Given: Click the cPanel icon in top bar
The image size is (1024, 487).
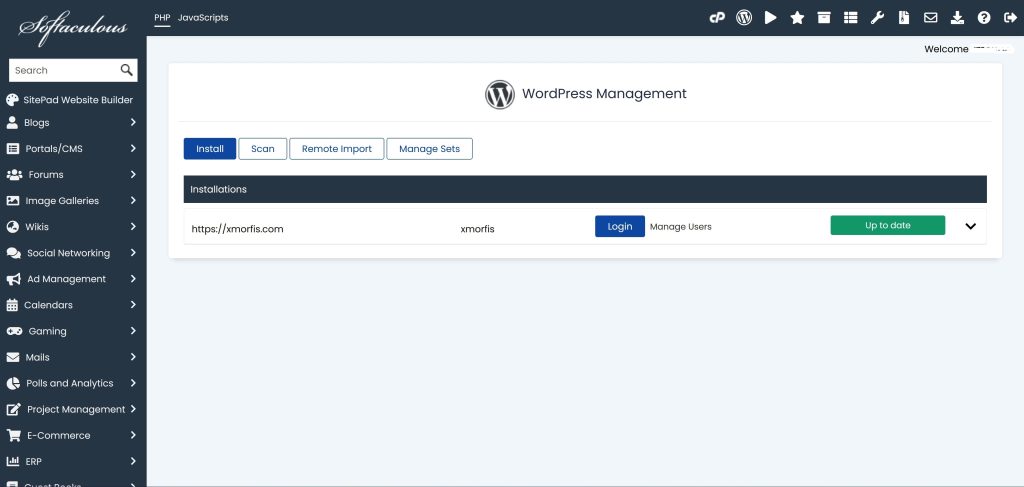Looking at the screenshot, I should (717, 18).
